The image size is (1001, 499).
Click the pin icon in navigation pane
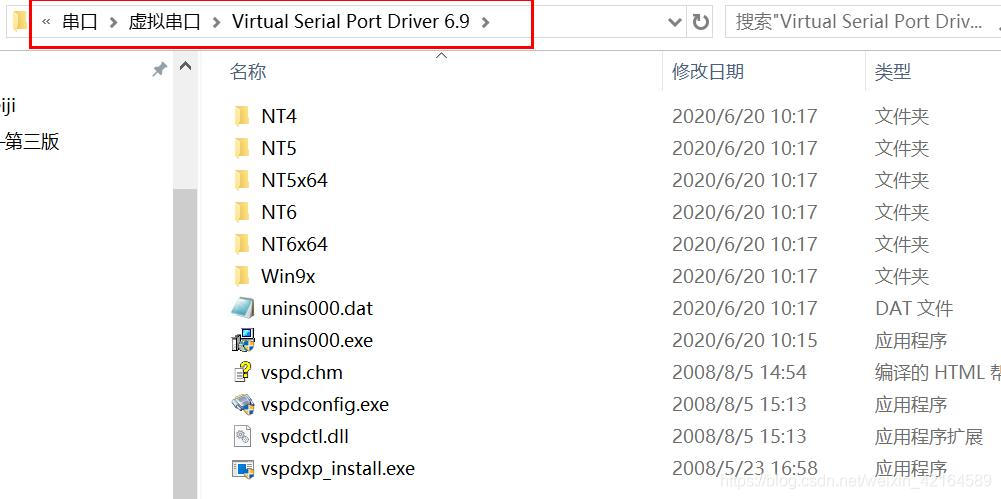(x=159, y=69)
